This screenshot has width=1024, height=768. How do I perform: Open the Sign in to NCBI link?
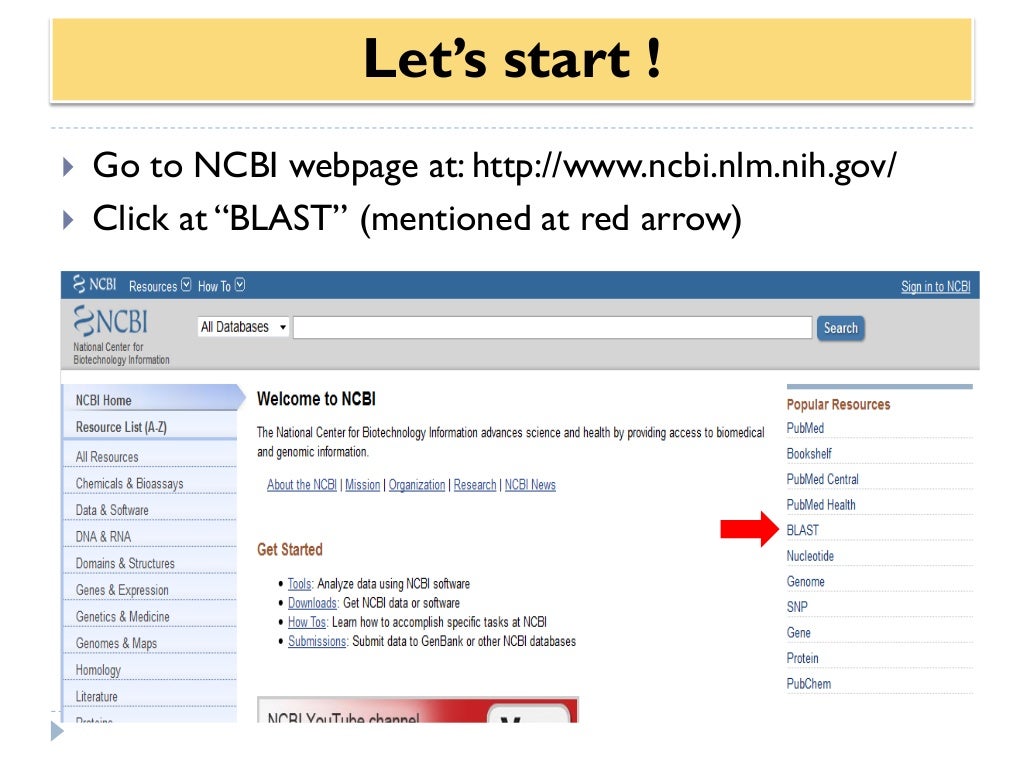click(x=935, y=287)
